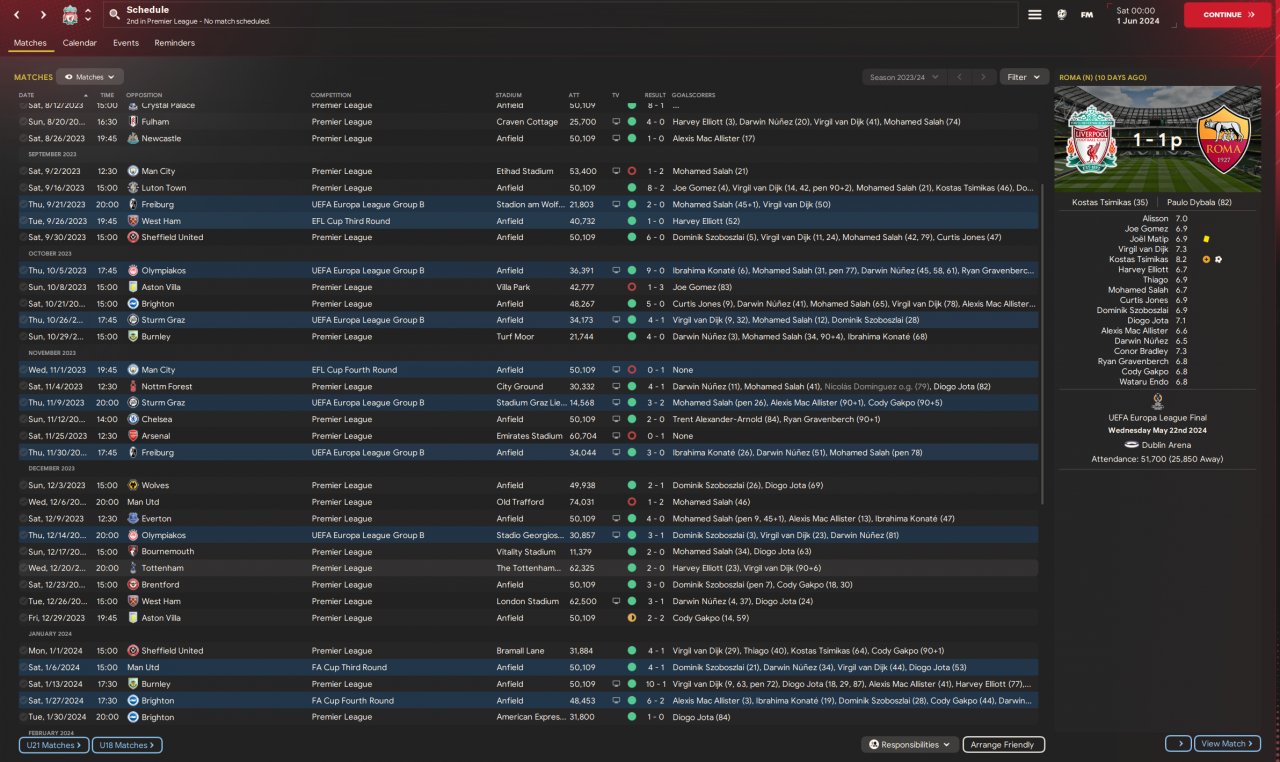This screenshot has height=762, width=1280.
Task: Open the date display showing 1 Jun 2024
Action: point(1139,15)
